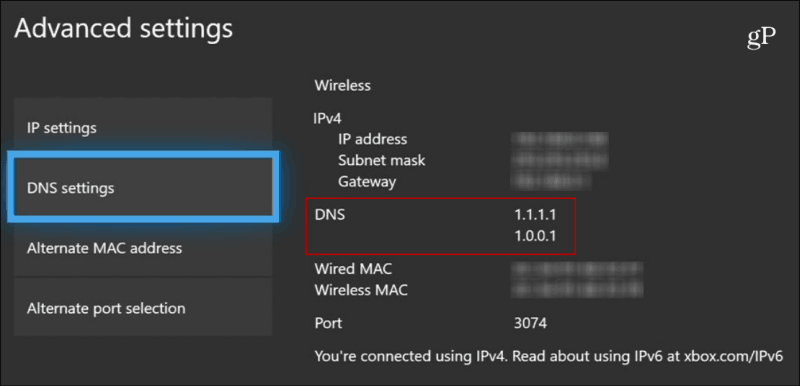Select the DNS settings option
This screenshot has height=386, width=800.
(x=143, y=187)
